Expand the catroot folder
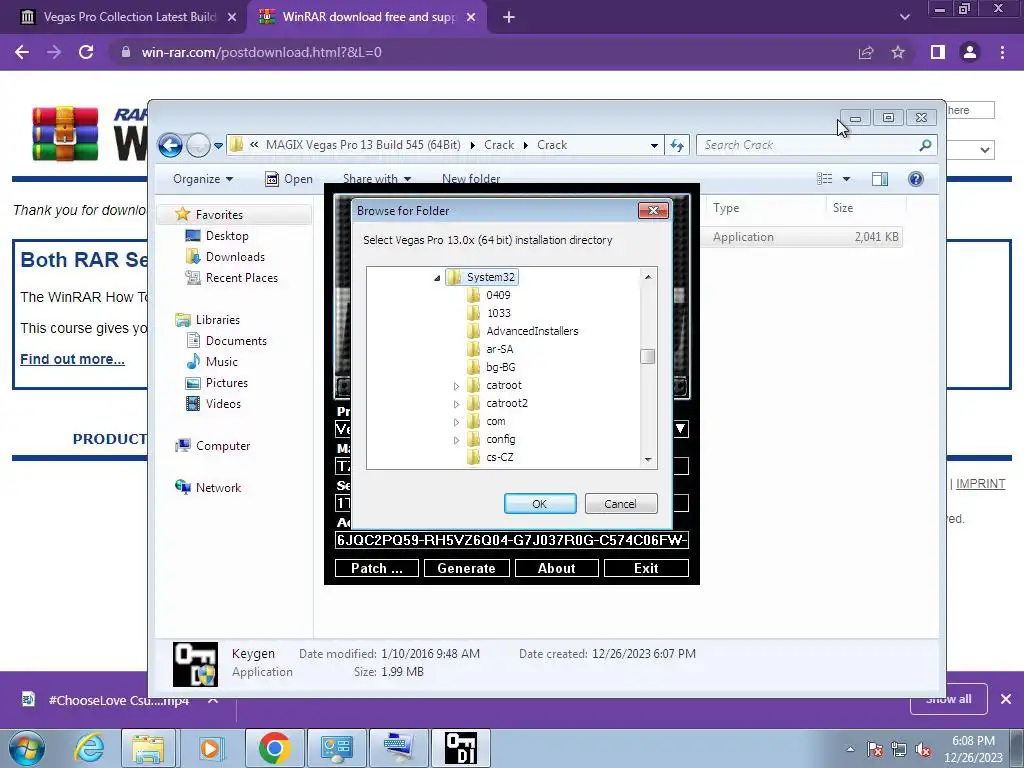 456,386
